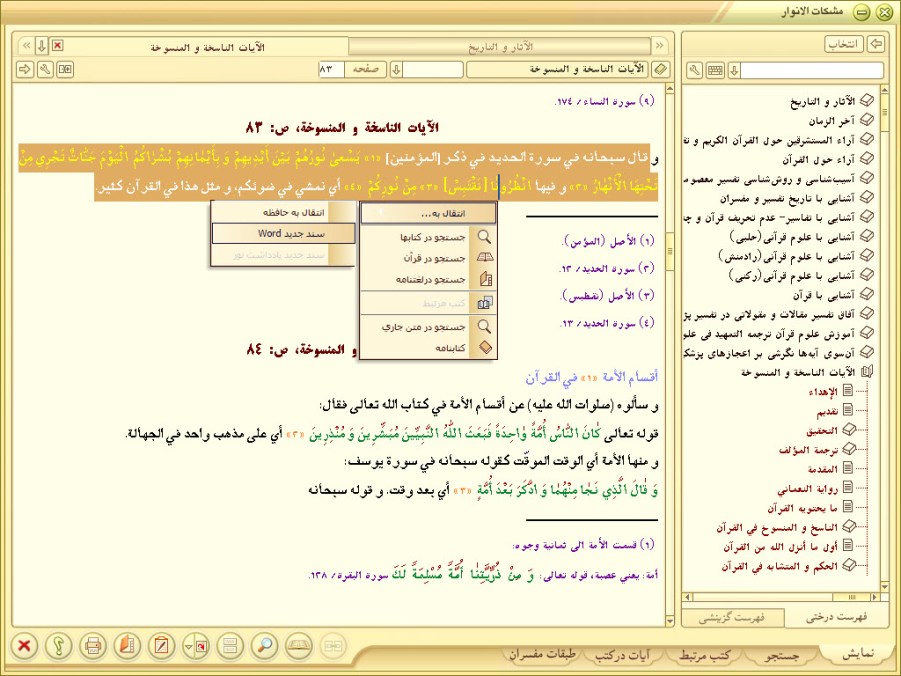The height and width of the screenshot is (676, 901).
Task: Close the current document tab with red X
Action: click(x=57, y=45)
